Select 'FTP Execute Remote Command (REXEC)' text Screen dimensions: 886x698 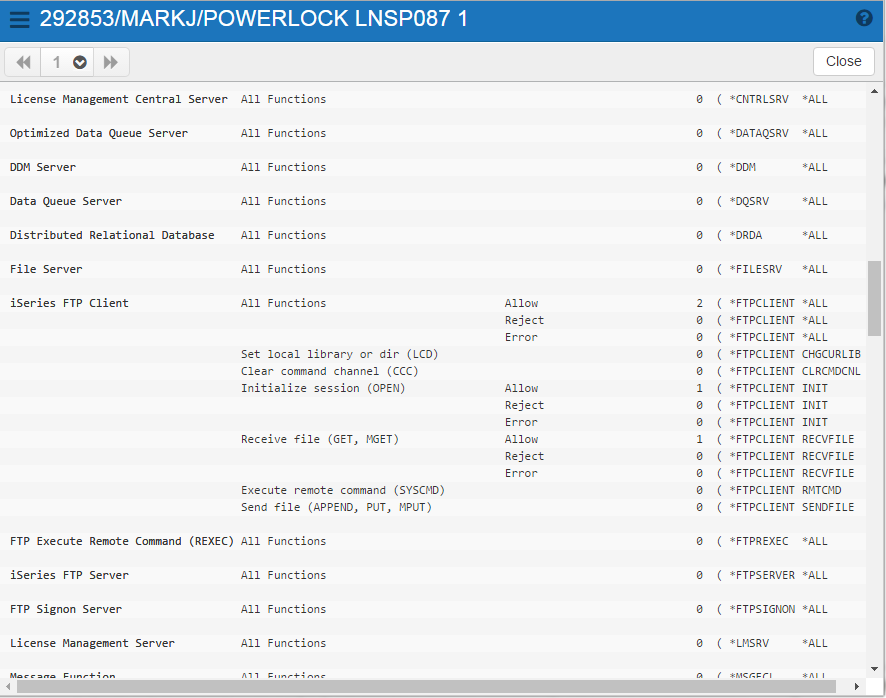point(121,541)
